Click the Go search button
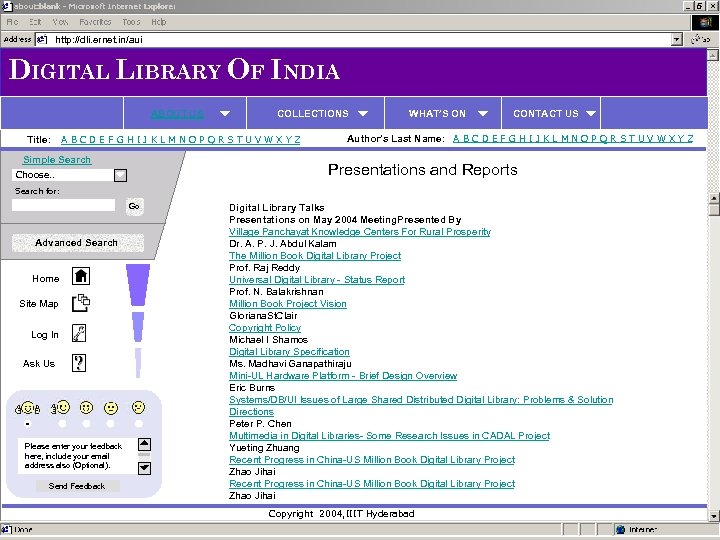 134,206
